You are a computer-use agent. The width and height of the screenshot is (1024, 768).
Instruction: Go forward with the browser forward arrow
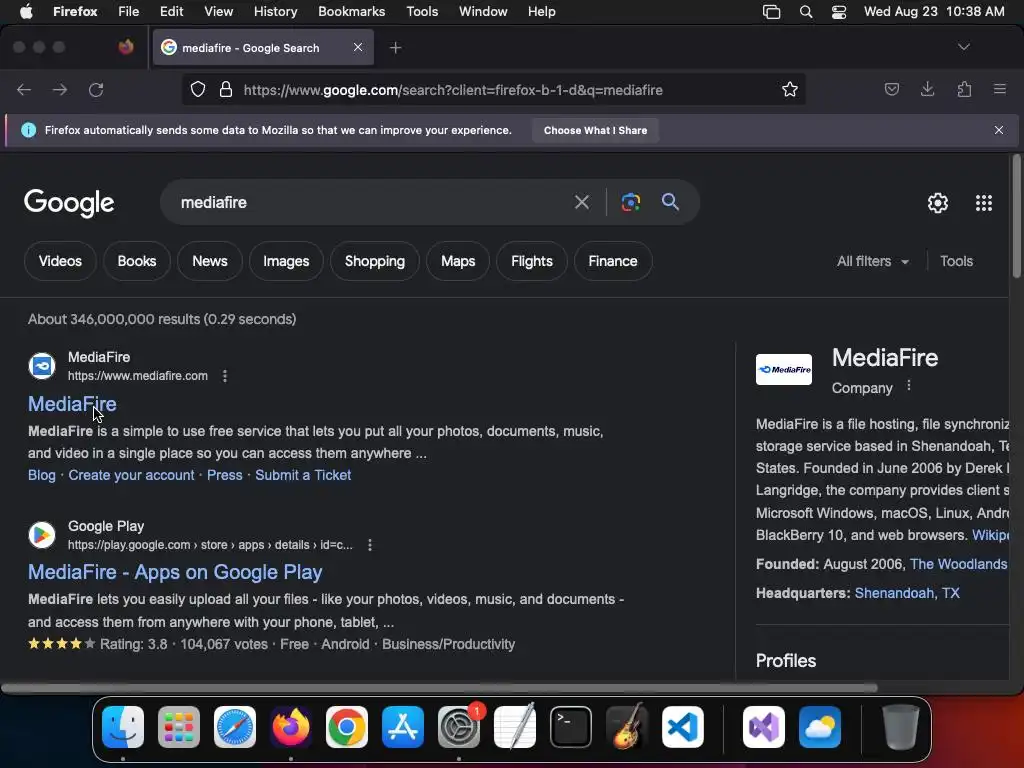(60, 89)
